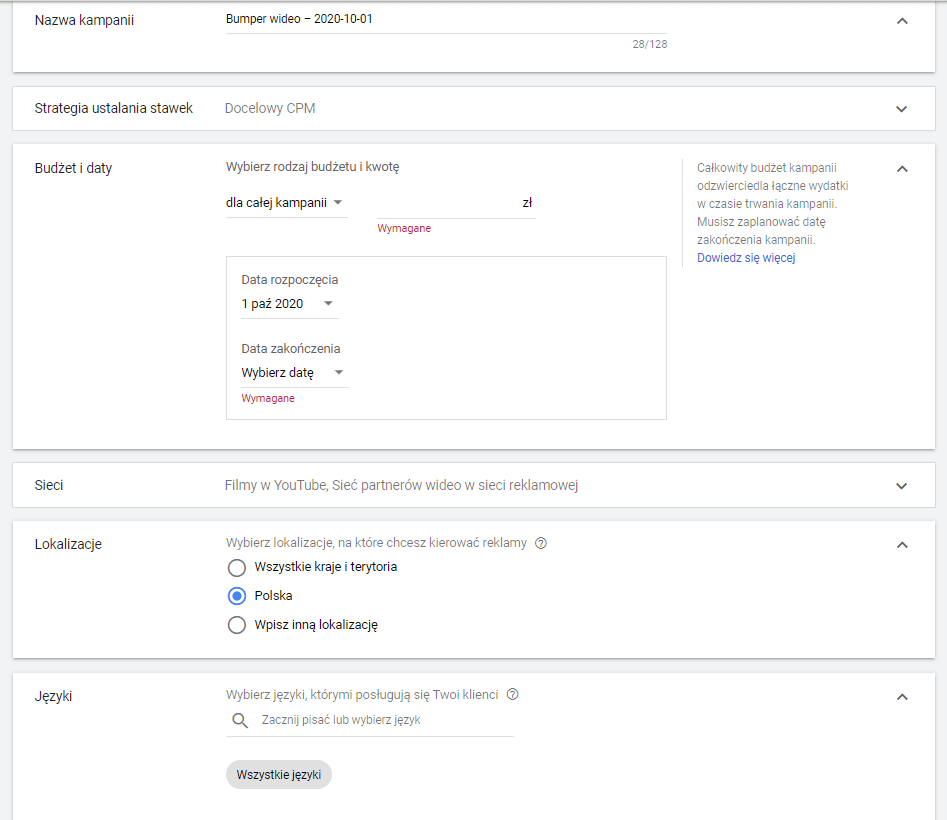Screen dimensions: 947x820
Task: Select the 'Polska' radio button
Action: pos(237,596)
